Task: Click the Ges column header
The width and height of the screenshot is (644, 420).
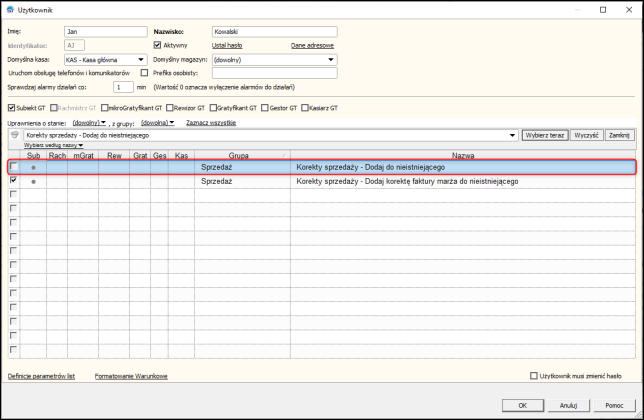Action: coord(159,156)
